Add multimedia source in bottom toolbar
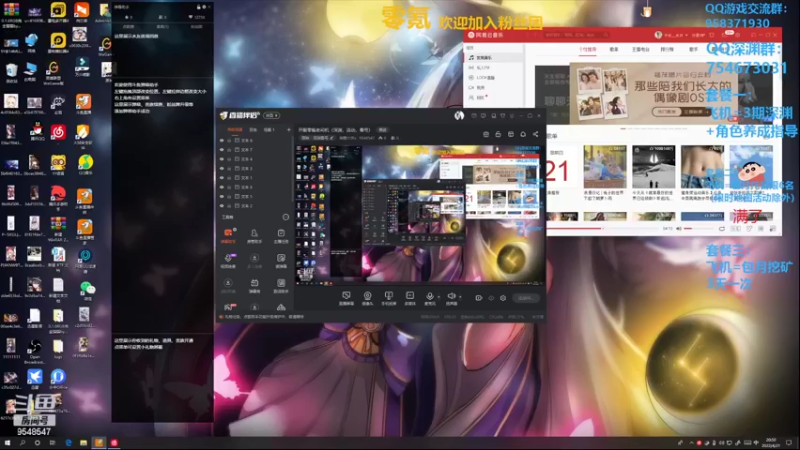The height and width of the screenshot is (450, 800). [x=410, y=298]
